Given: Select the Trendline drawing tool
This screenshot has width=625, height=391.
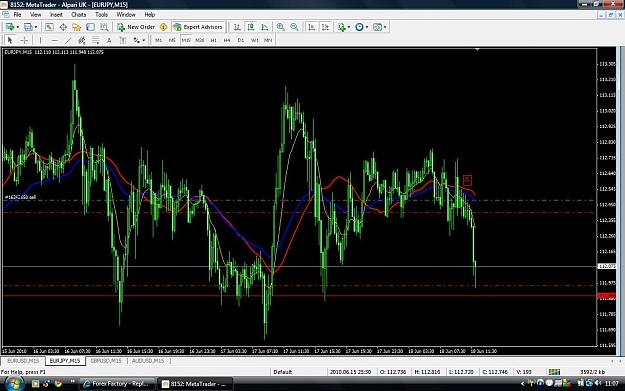Looking at the screenshot, I should (68, 40).
